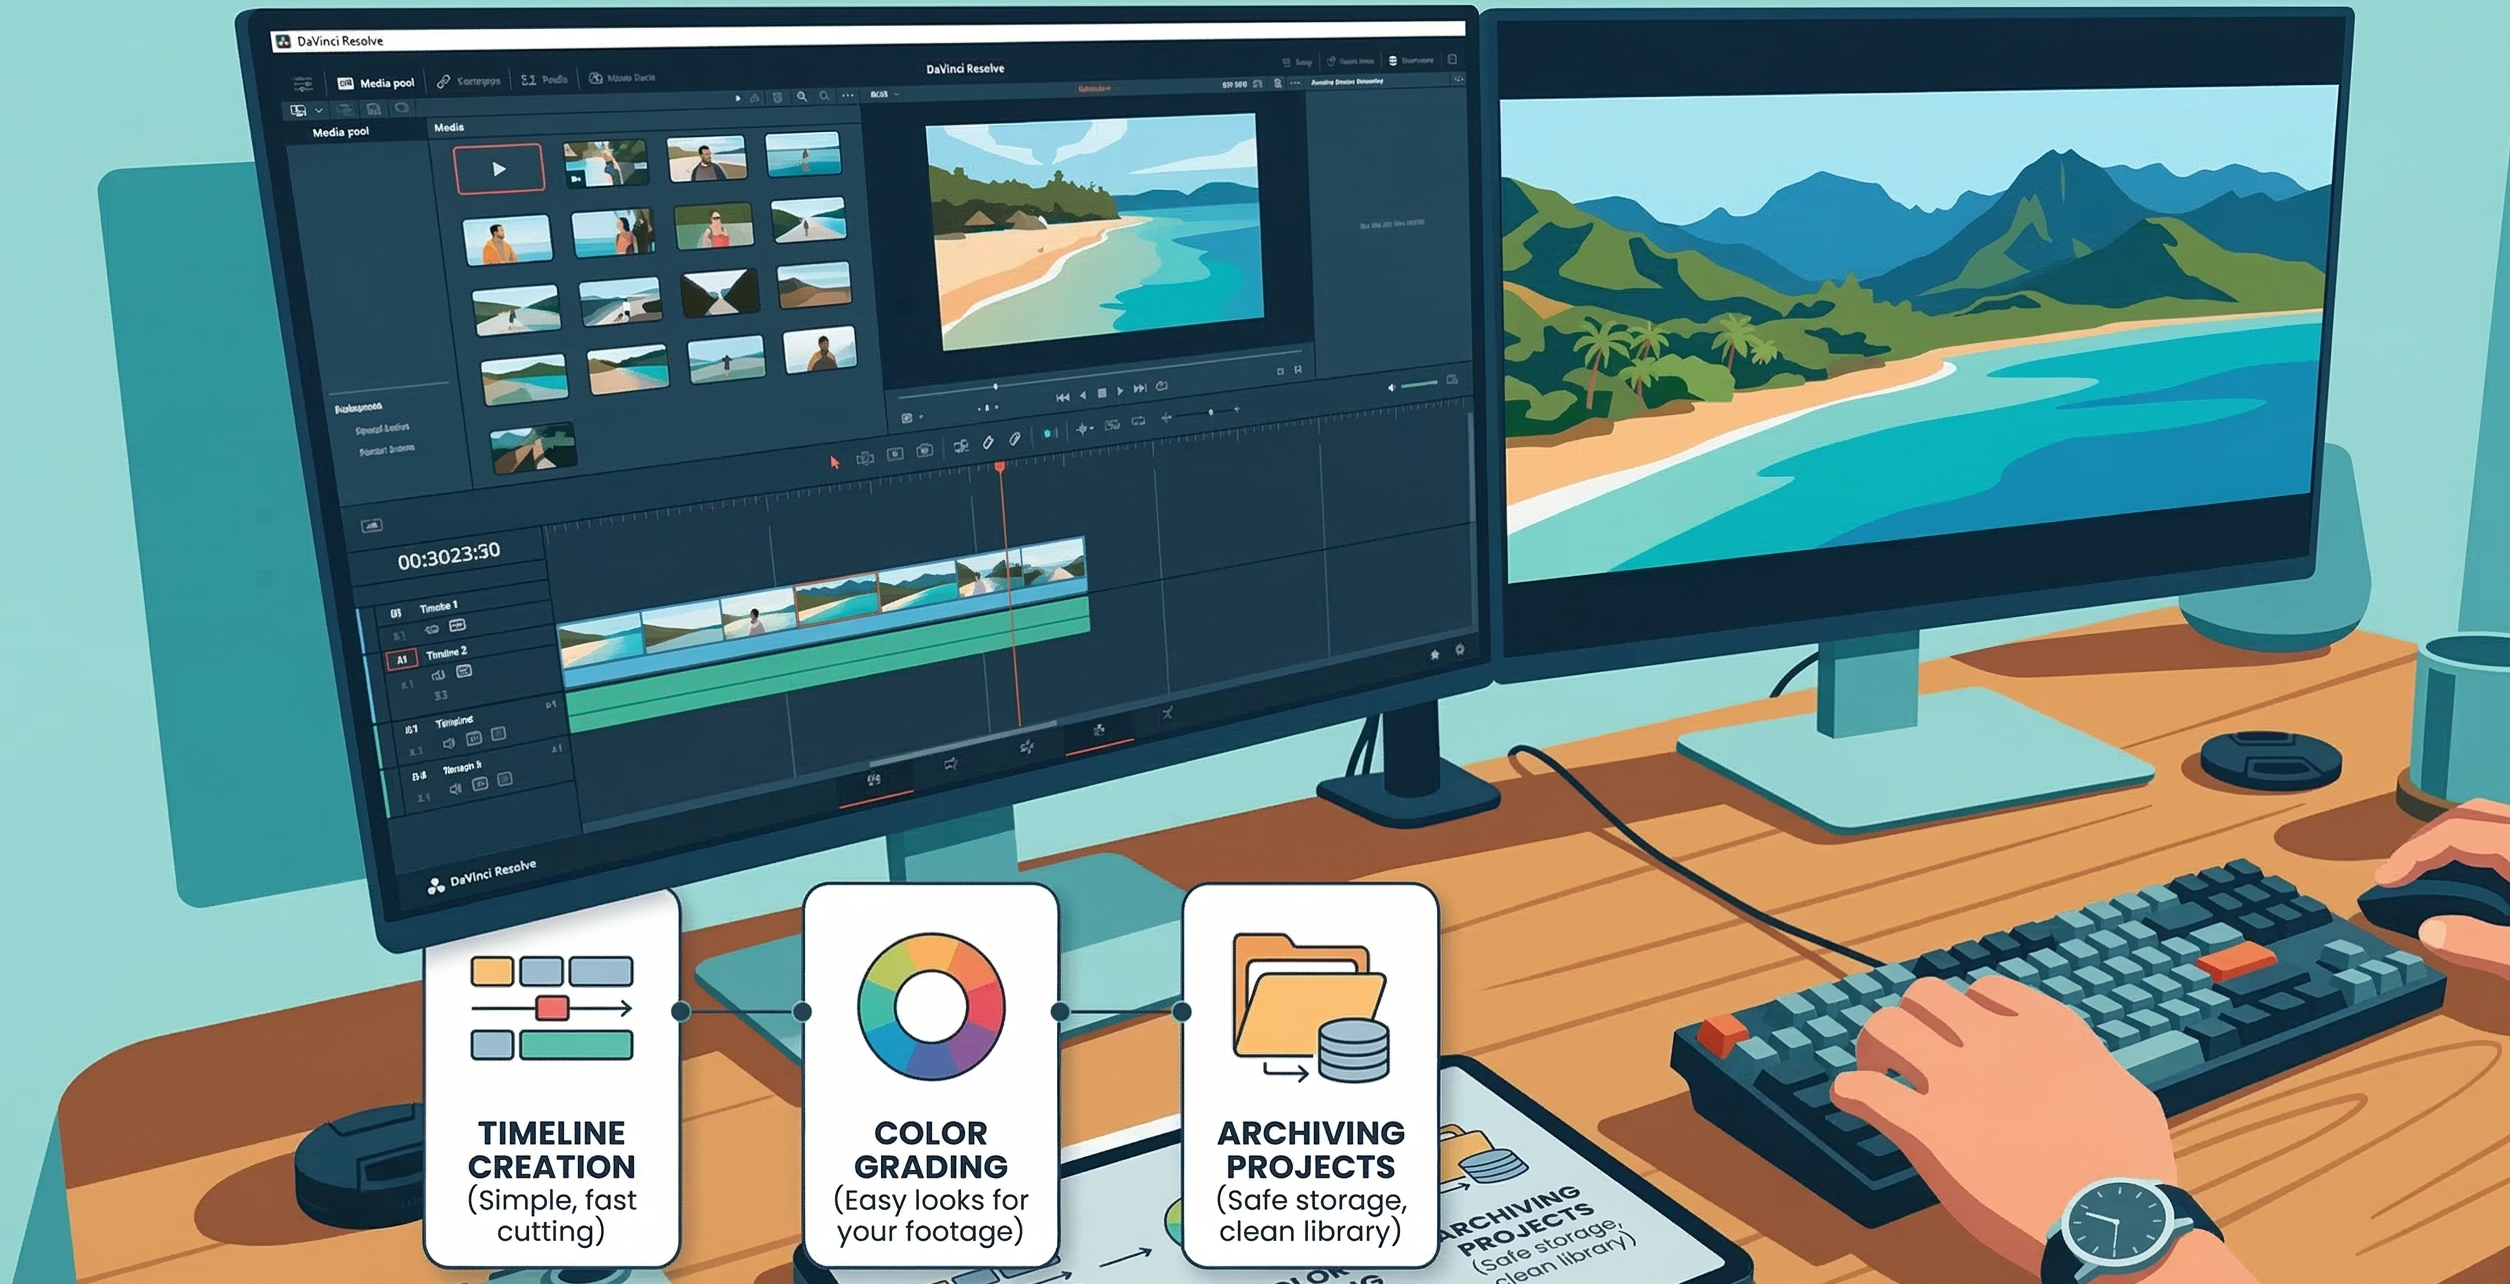Select the red-outlined play thumbnail in media bin
Image resolution: width=2510 pixels, height=1284 pixels.
click(499, 169)
